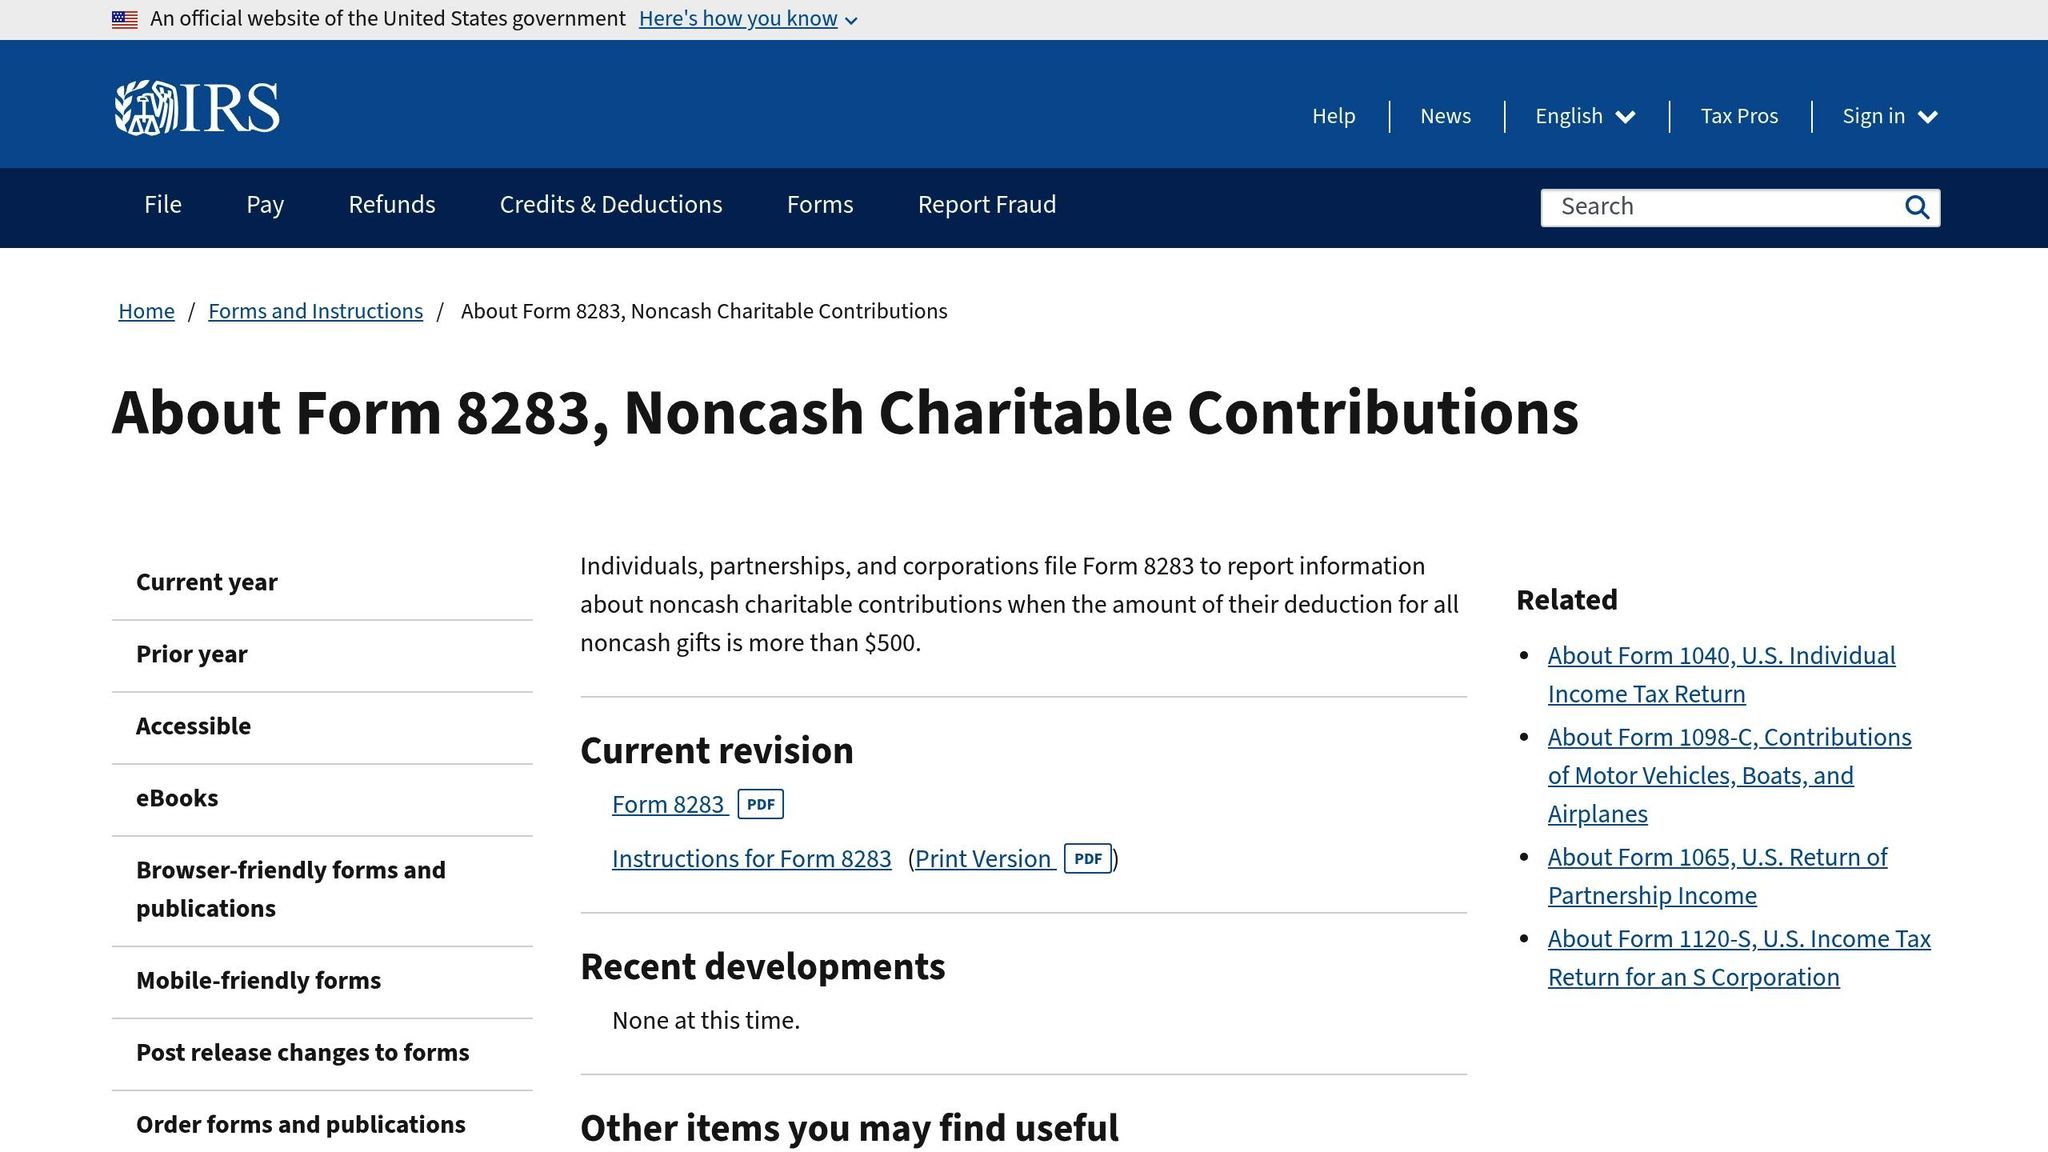Click the PDF icon beside Print Version
The height and width of the screenshot is (1152, 2048).
[1087, 858]
